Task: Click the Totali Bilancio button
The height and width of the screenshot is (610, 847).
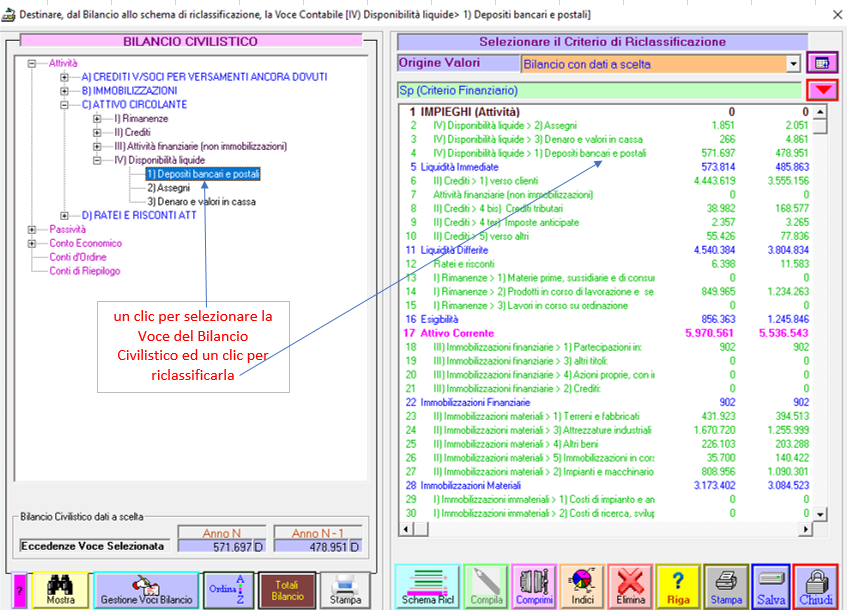Action: click(287, 590)
